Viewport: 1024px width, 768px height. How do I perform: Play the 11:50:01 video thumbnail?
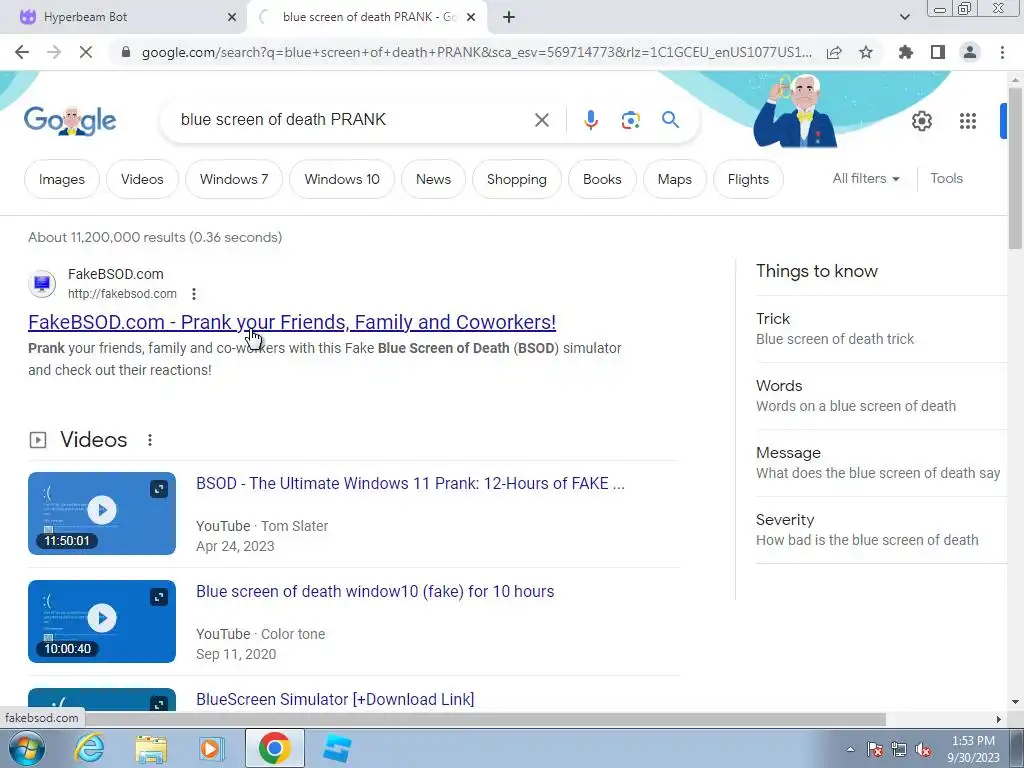coord(102,513)
